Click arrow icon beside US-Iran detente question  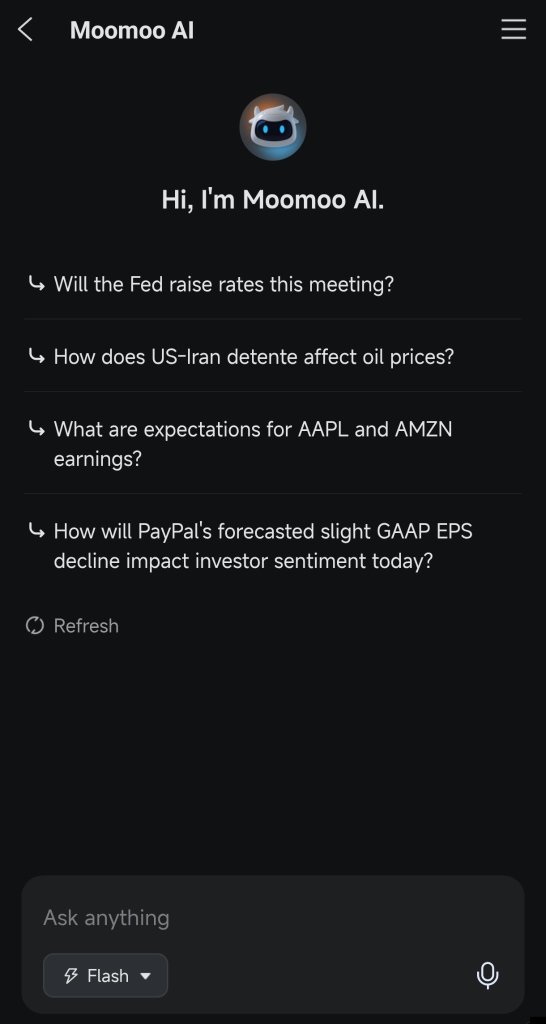[37, 356]
